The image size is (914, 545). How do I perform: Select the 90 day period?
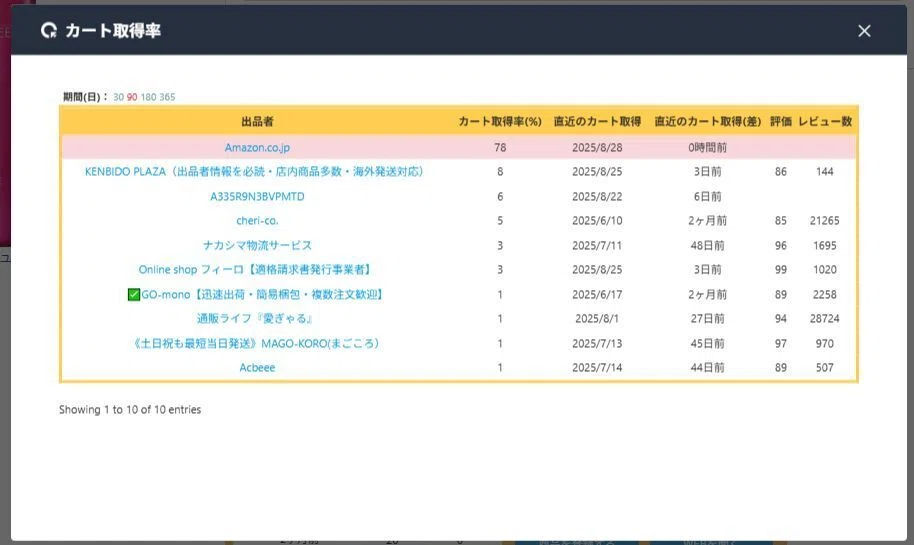coord(132,97)
